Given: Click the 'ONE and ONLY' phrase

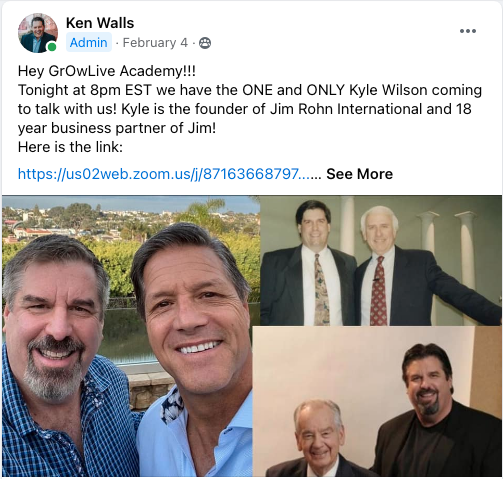Looking at the screenshot, I should [294, 90].
